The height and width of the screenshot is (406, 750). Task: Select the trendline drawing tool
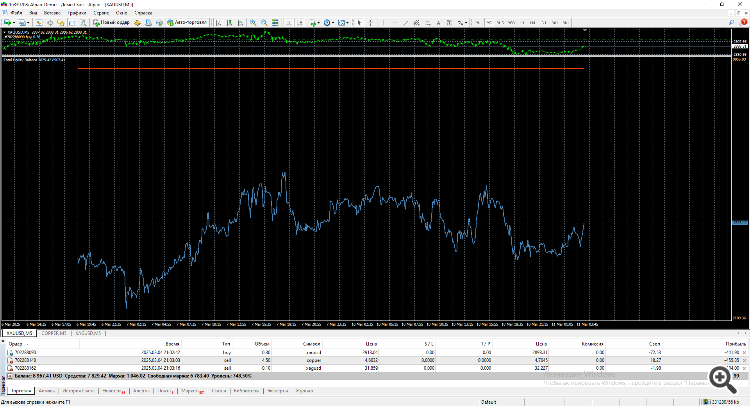[x=406, y=22]
